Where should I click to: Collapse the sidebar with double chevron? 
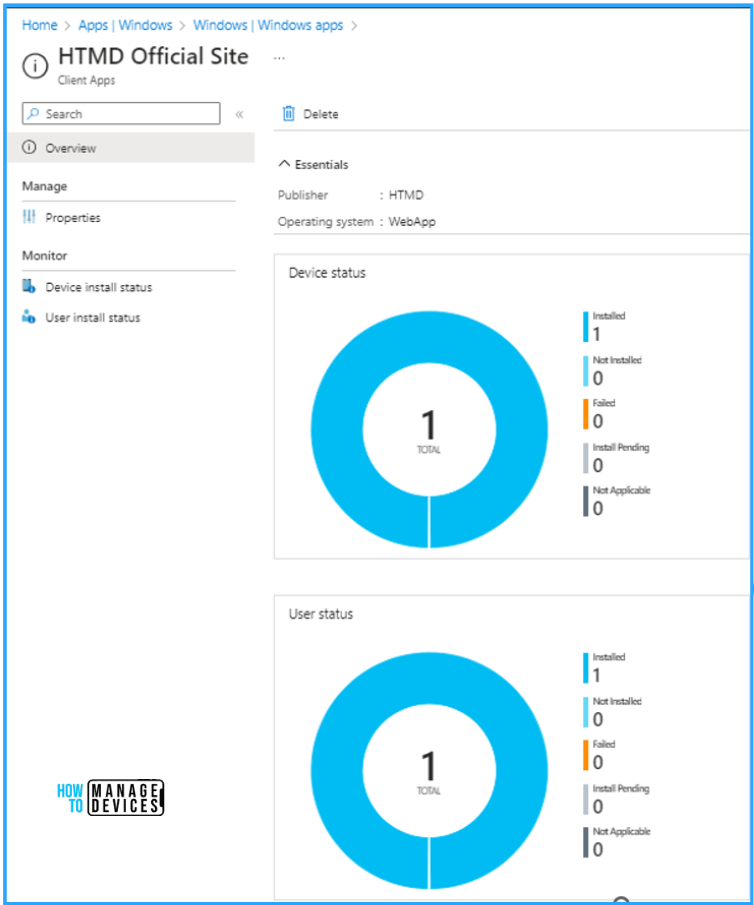click(239, 114)
